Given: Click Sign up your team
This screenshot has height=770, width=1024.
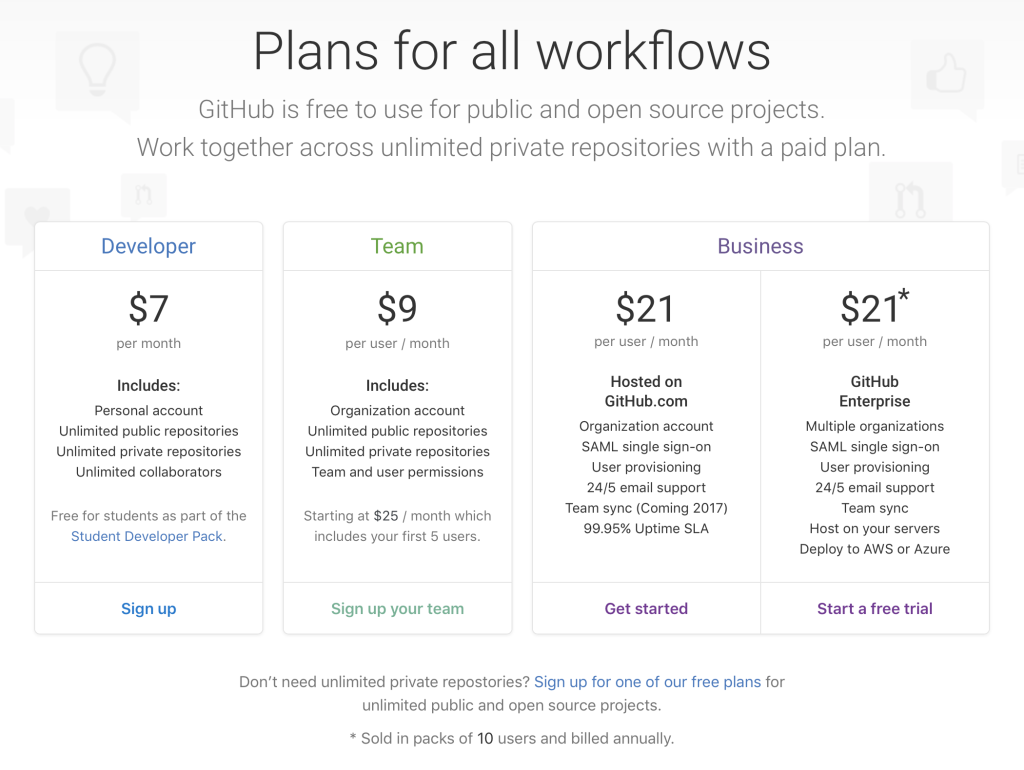Looking at the screenshot, I should (x=397, y=608).
